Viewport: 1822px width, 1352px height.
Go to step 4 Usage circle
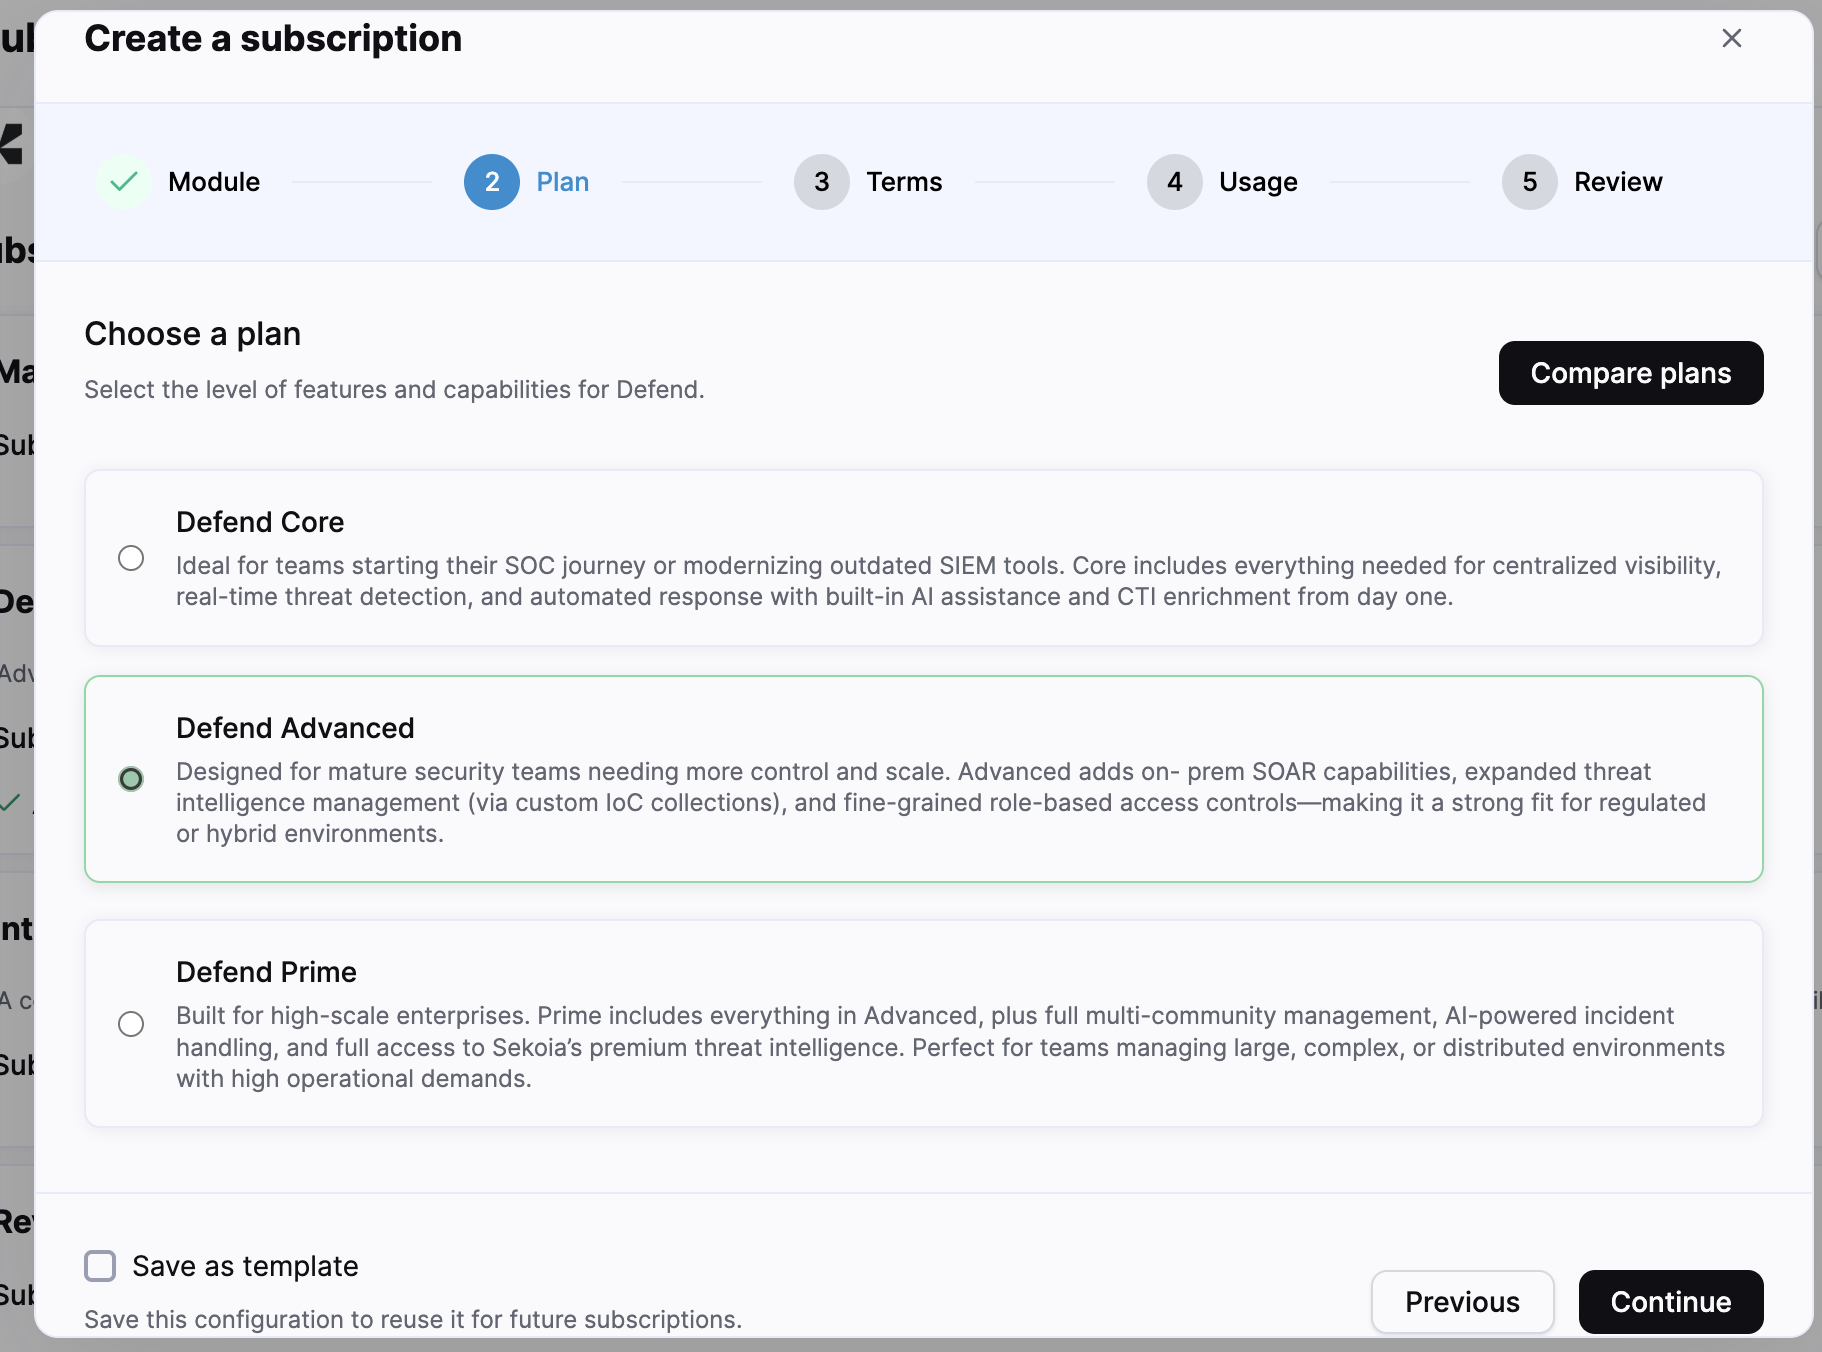[x=1175, y=182]
